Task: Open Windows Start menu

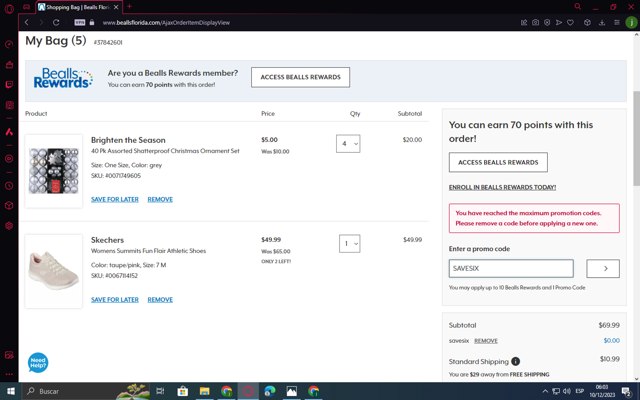Action: pyautogui.click(x=11, y=391)
